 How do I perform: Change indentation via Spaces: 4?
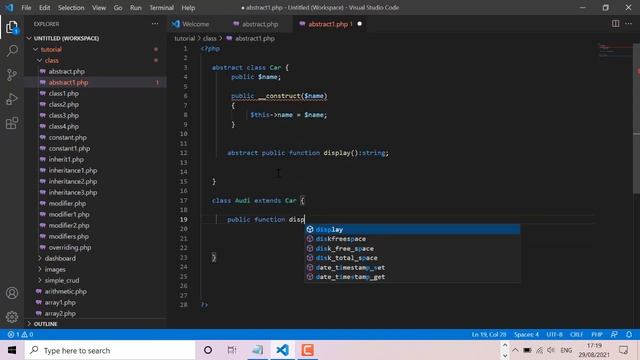click(526, 334)
